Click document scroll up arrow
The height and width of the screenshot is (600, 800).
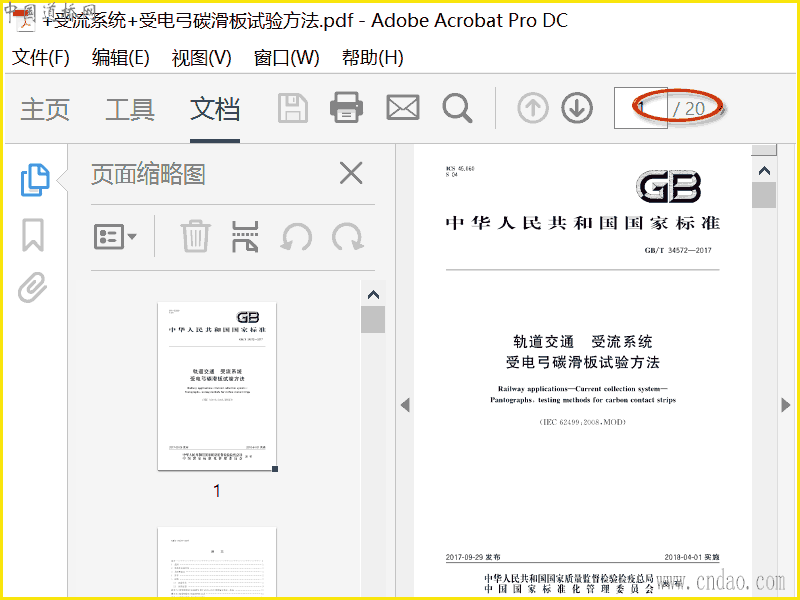pyautogui.click(x=764, y=171)
